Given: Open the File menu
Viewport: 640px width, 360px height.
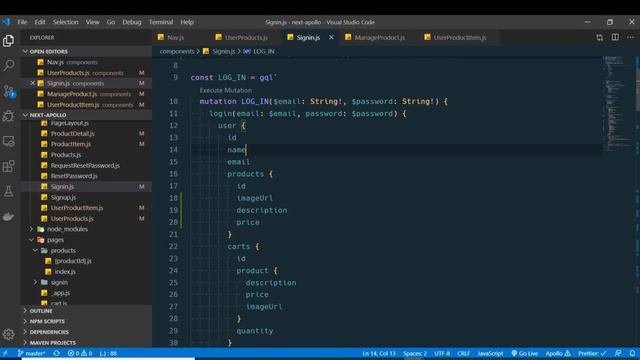Looking at the screenshot, I should tap(22, 22).
